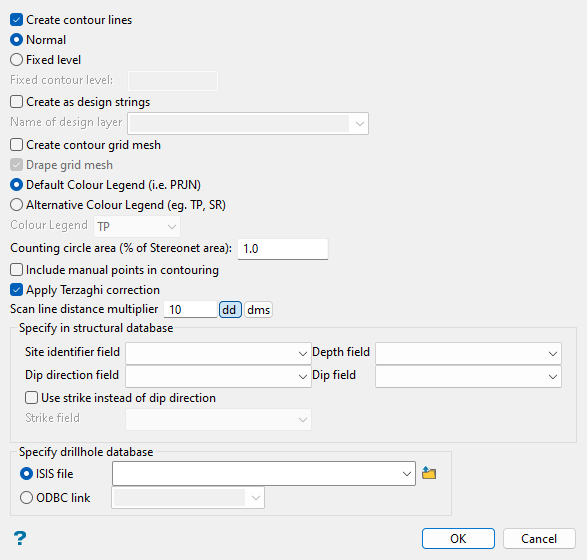587x560 pixels.
Task: Disable Apply Terzaghi correction
Action: pos(16,290)
